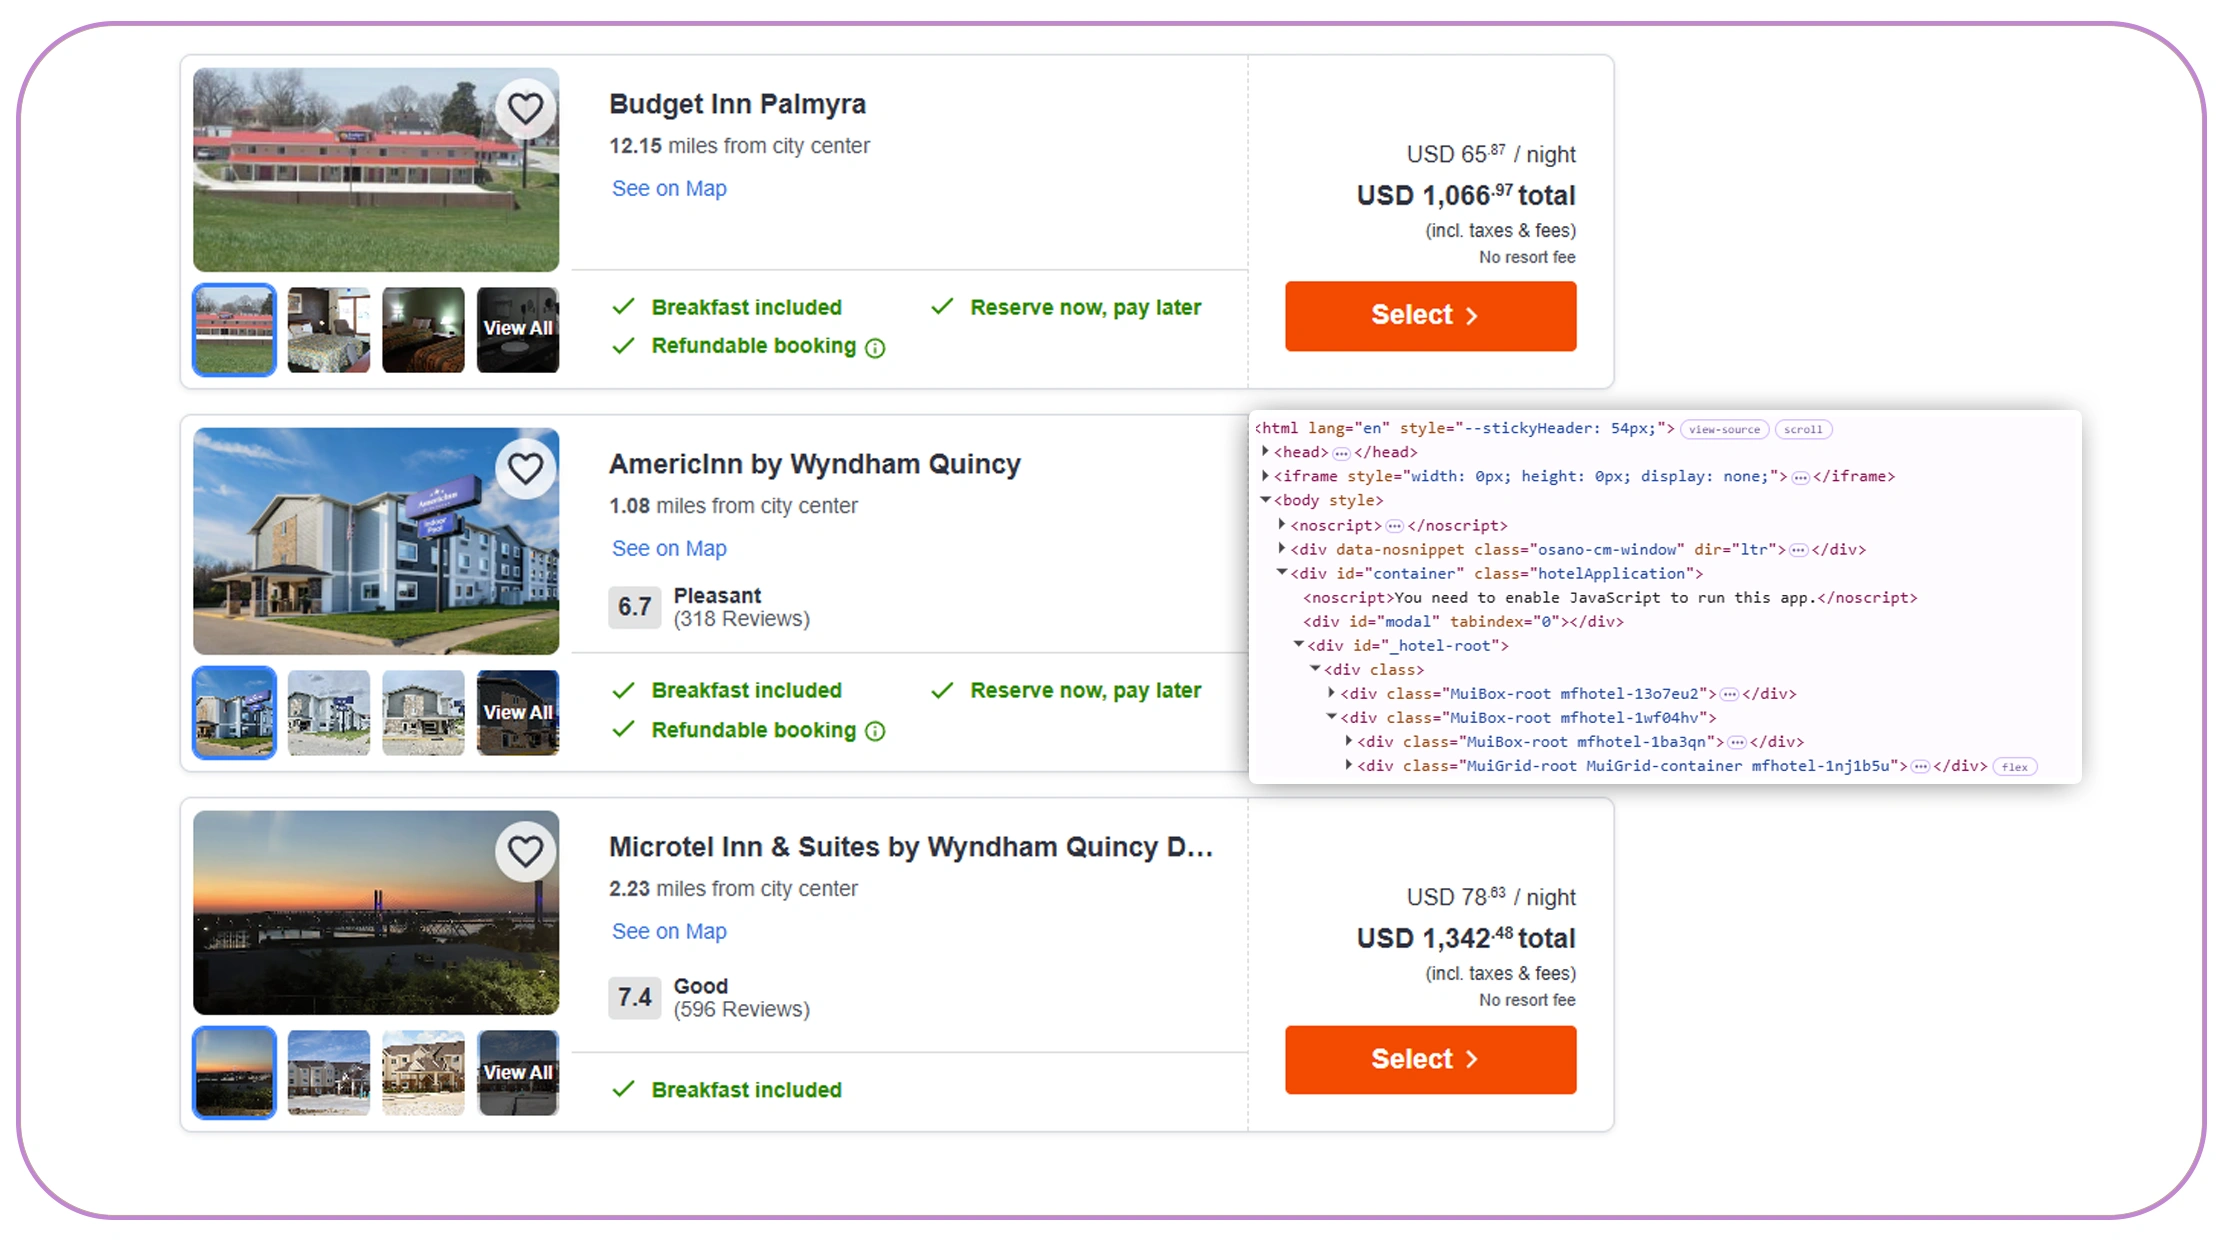2223x1240 pixels.
Task: Toggle the favorite heart on AmericInn by Wyndham Quincy
Action: 525,468
